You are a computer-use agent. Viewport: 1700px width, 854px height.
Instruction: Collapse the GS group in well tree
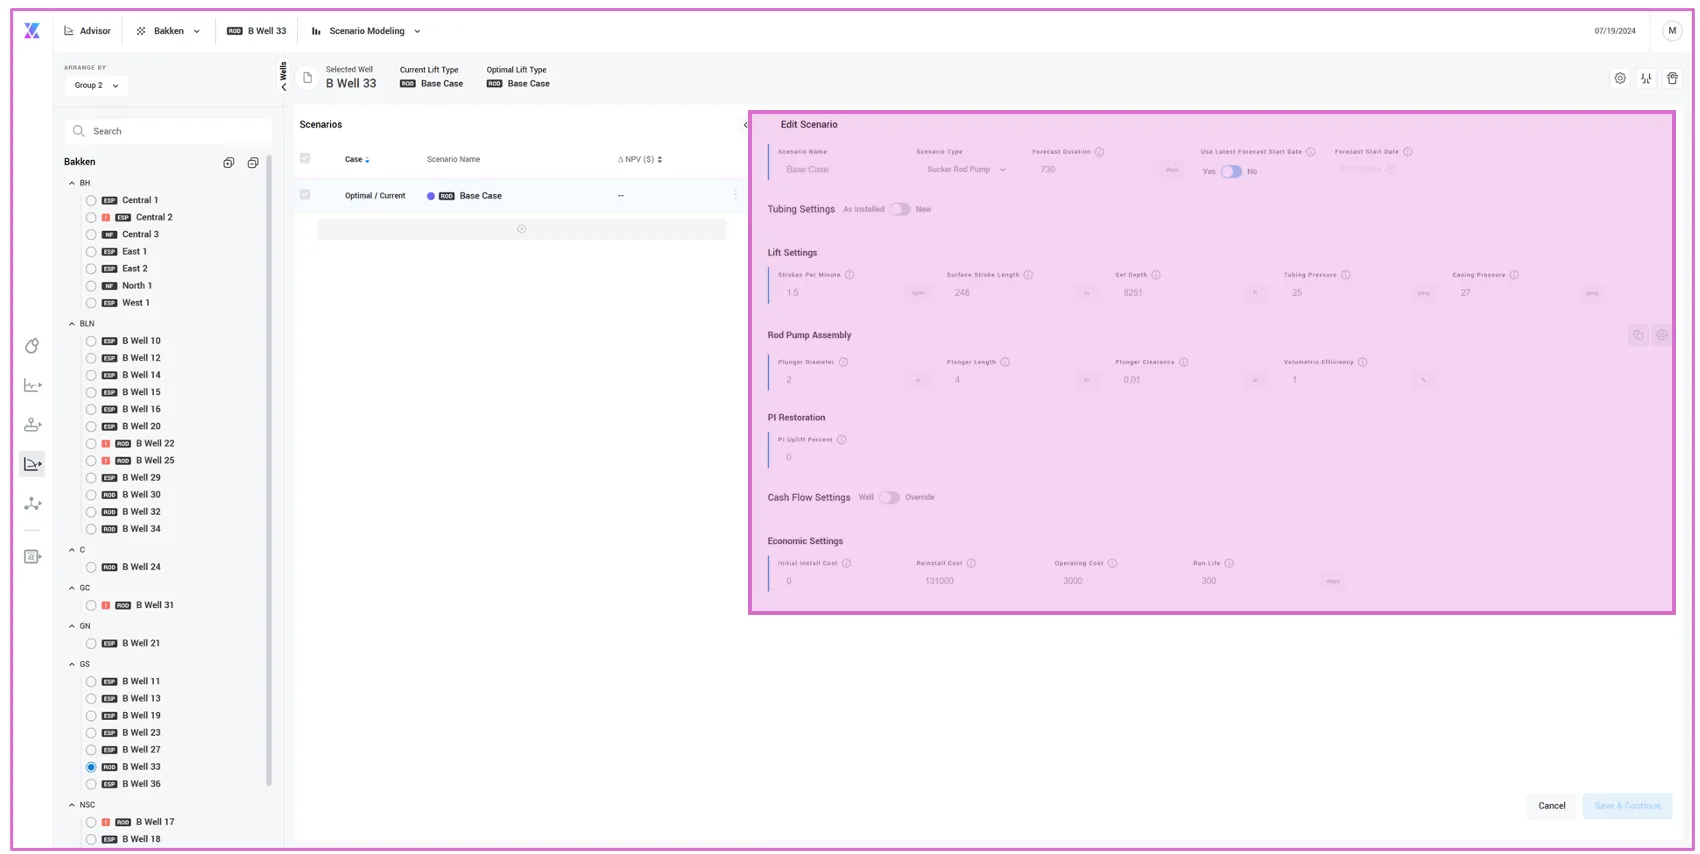click(x=72, y=664)
